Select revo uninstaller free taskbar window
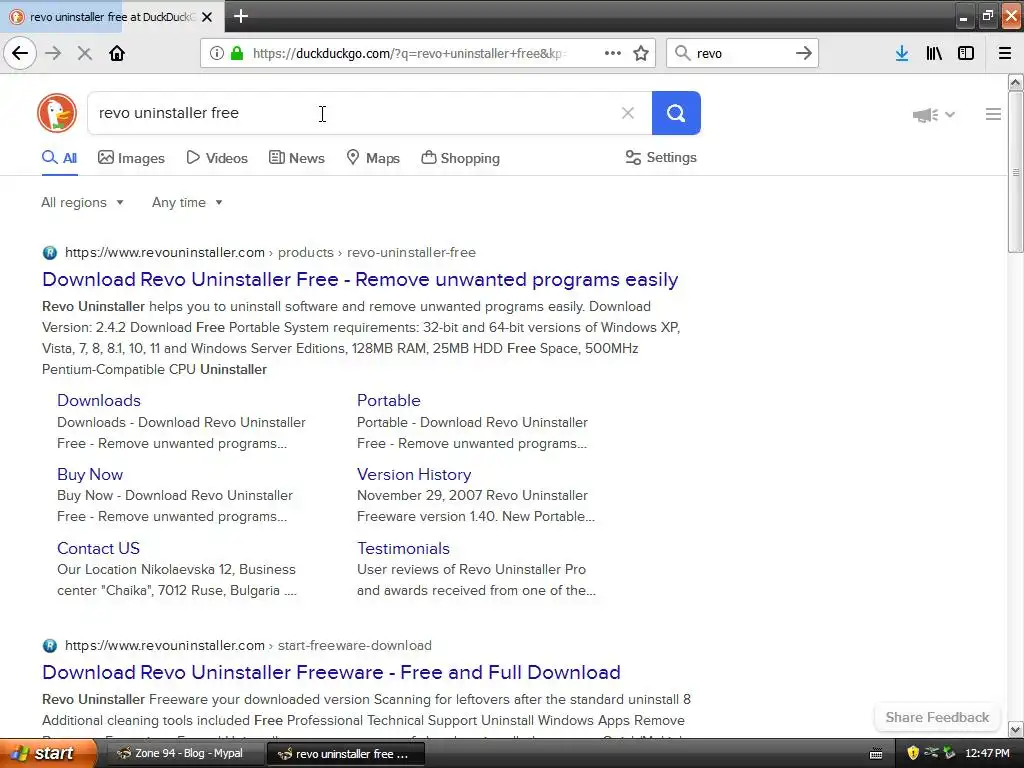The width and height of the screenshot is (1024, 768). 346,754
